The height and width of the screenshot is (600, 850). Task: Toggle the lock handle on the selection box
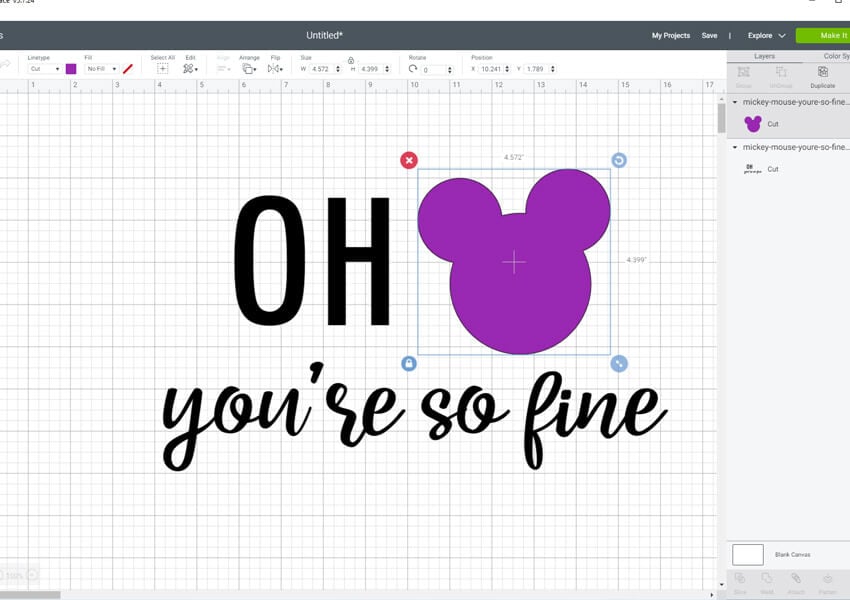pyautogui.click(x=409, y=364)
